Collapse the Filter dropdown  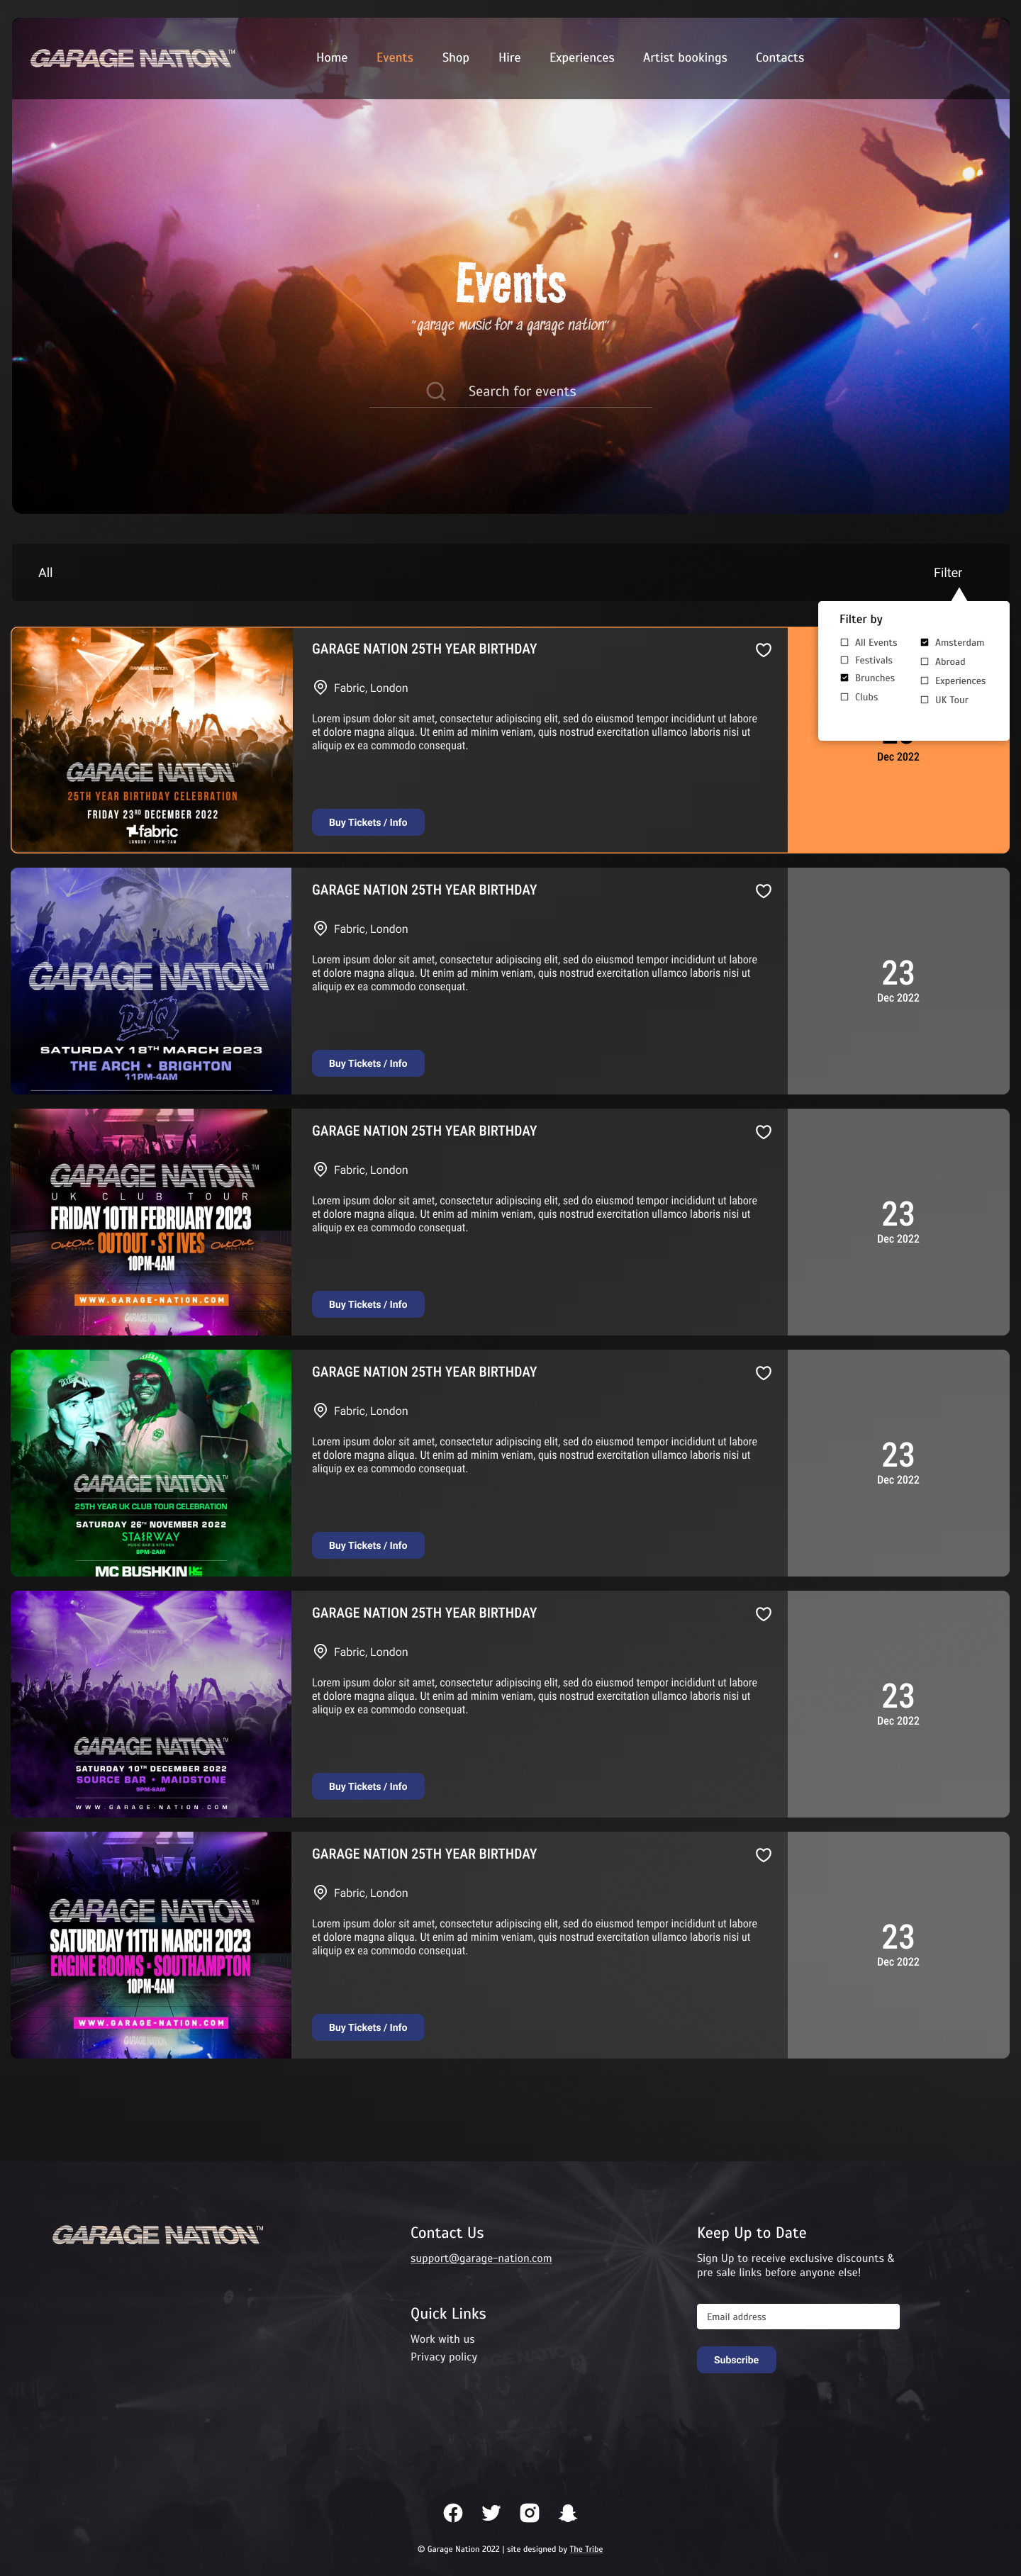(x=947, y=573)
